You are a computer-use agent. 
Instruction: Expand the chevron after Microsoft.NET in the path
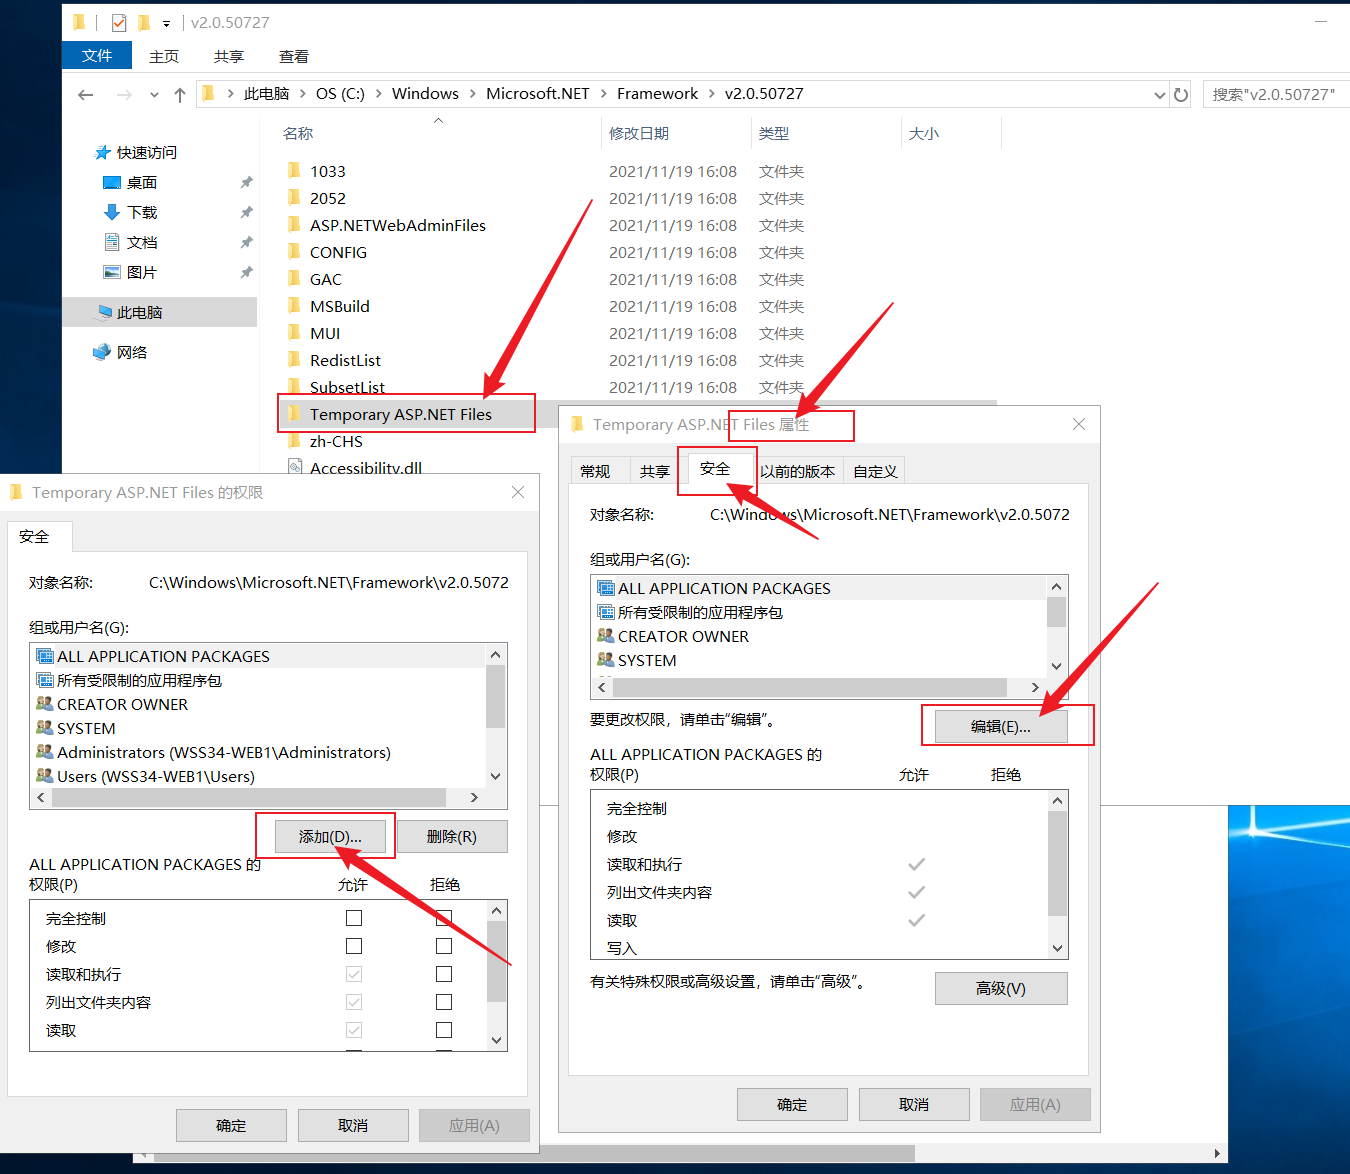(x=604, y=94)
